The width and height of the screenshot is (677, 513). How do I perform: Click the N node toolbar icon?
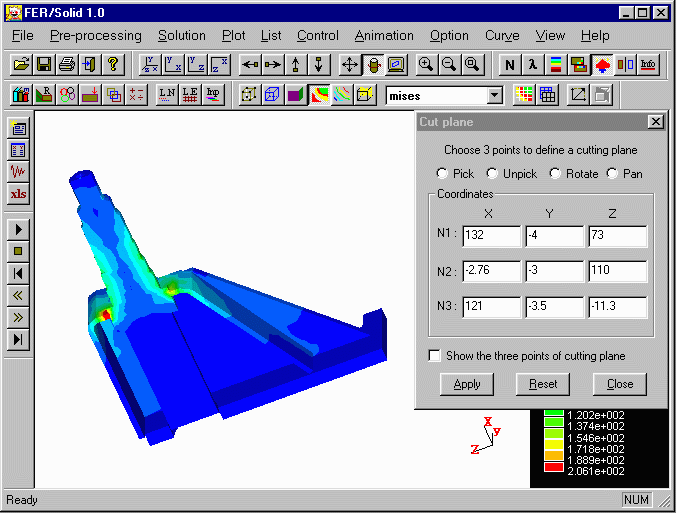coord(510,65)
